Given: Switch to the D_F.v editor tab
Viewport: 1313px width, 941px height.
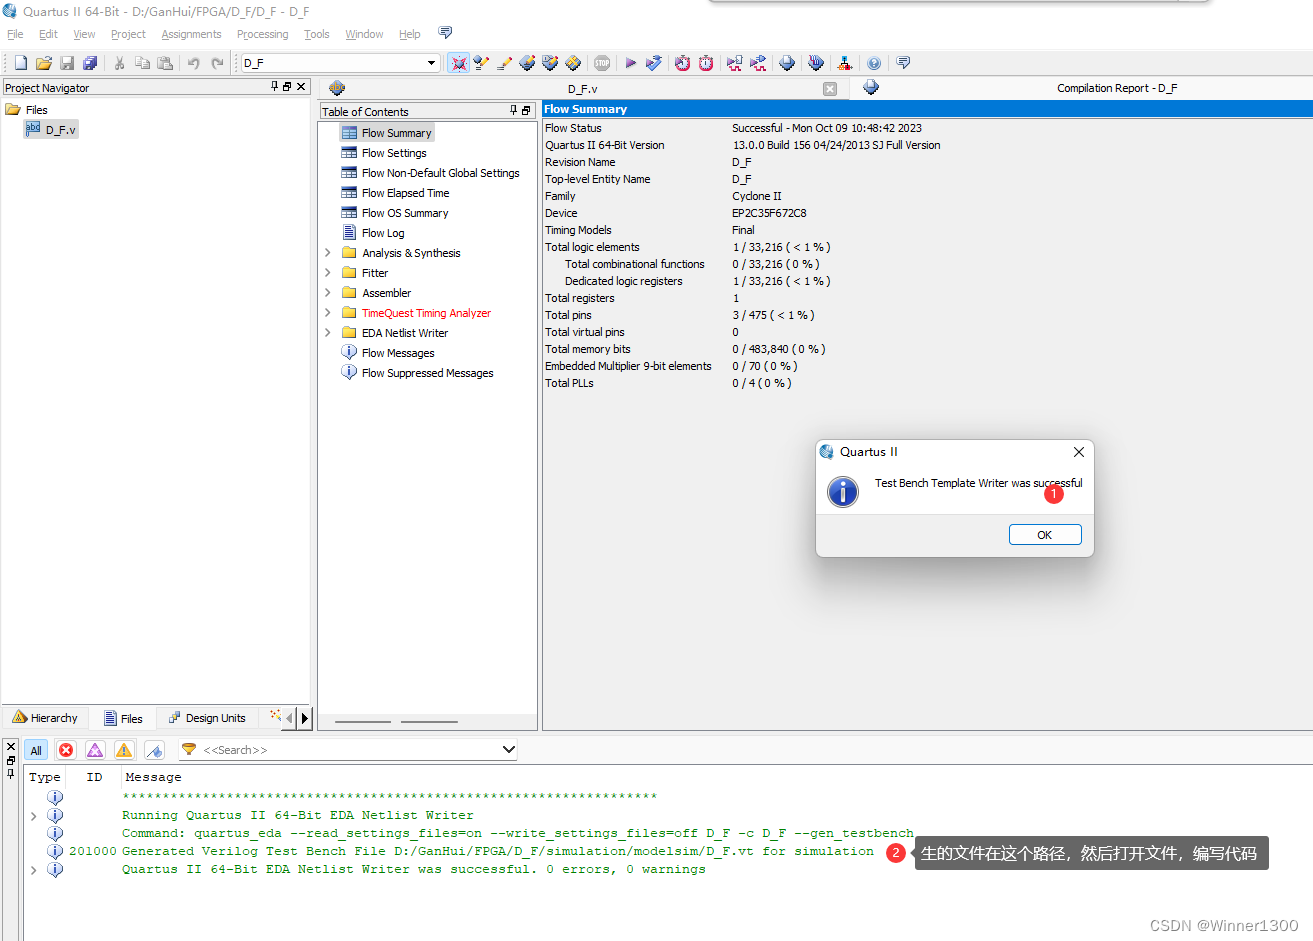Looking at the screenshot, I should click(x=583, y=89).
